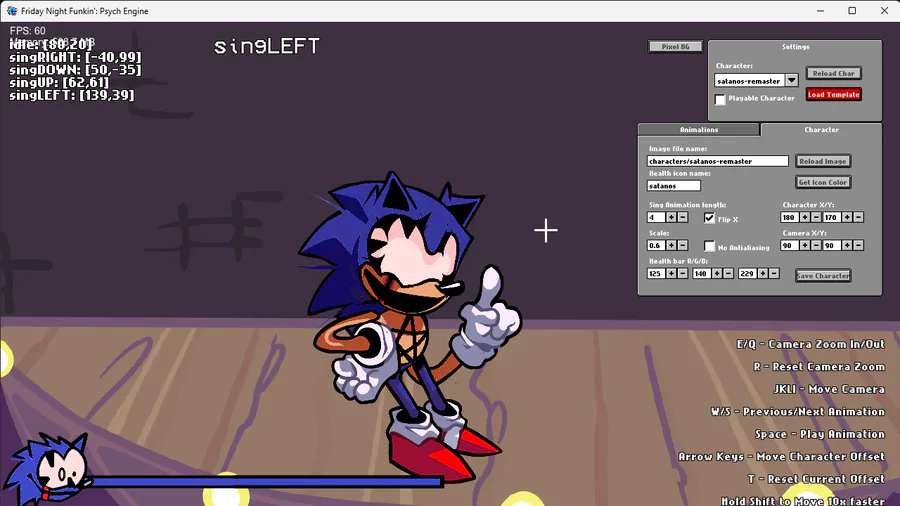This screenshot has width=900, height=506.
Task: Switch to the Animations tab
Action: click(x=699, y=130)
